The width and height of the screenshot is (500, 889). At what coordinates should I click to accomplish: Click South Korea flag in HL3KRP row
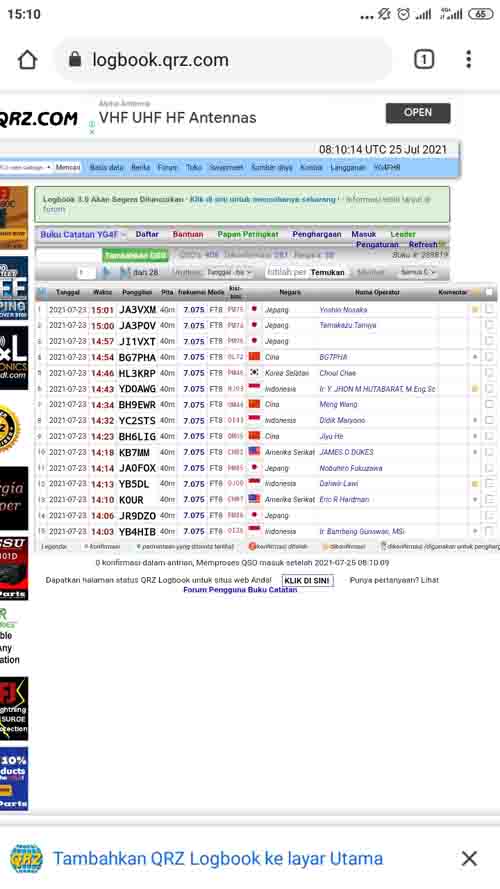[254, 373]
